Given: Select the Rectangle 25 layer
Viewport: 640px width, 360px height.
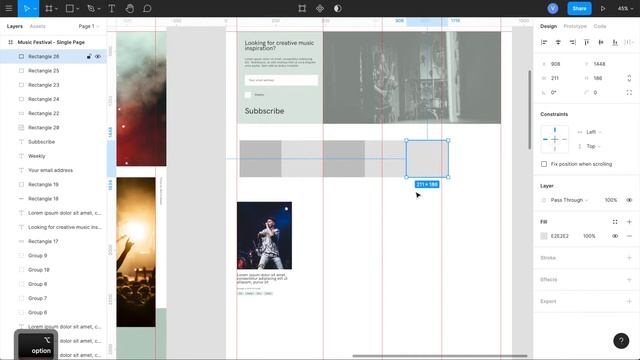Looking at the screenshot, I should click(x=44, y=71).
